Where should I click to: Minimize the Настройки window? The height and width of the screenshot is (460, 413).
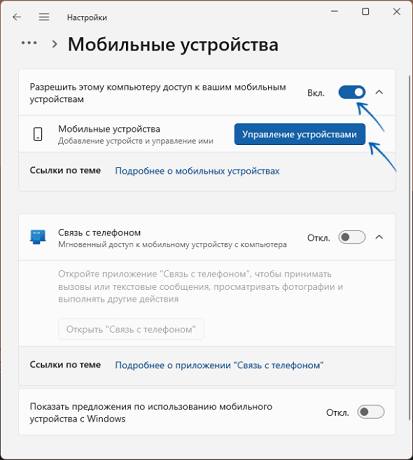[335, 11]
